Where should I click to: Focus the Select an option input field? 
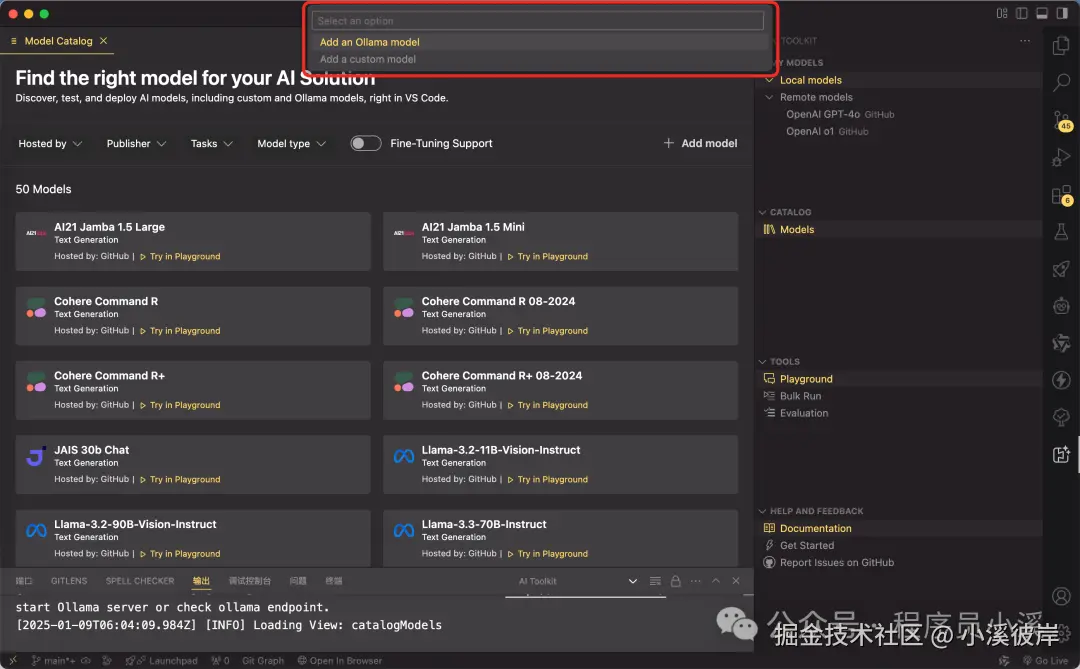538,21
